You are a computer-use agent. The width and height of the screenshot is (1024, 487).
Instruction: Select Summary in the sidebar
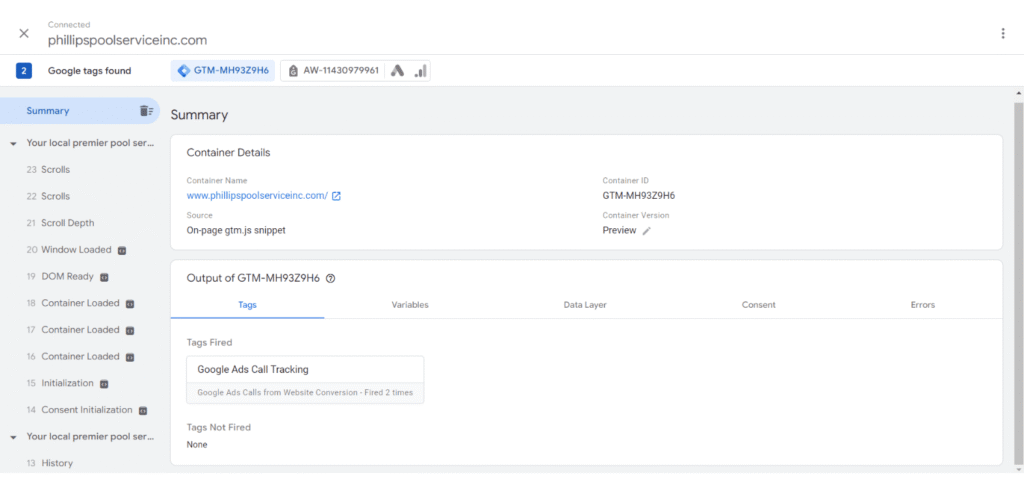80,111
